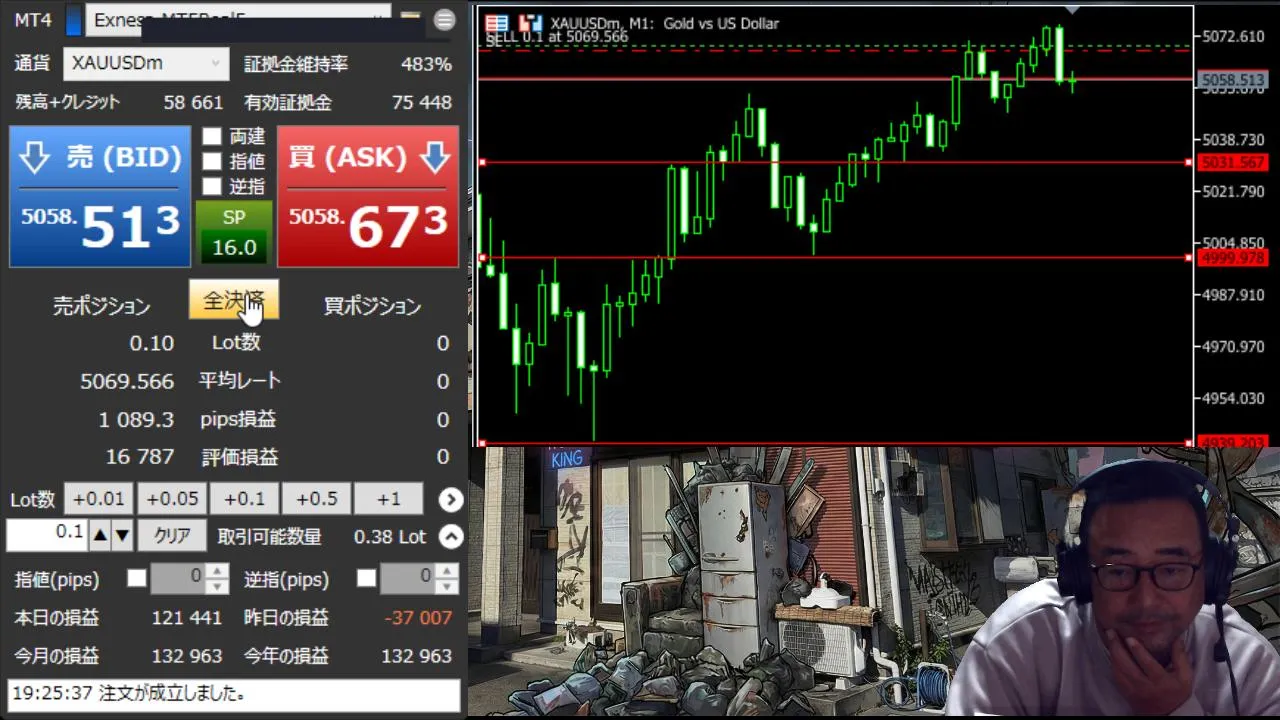Click the blue MT4 status indicator bar
Viewport: 1280px width, 720px height.
click(x=73, y=20)
